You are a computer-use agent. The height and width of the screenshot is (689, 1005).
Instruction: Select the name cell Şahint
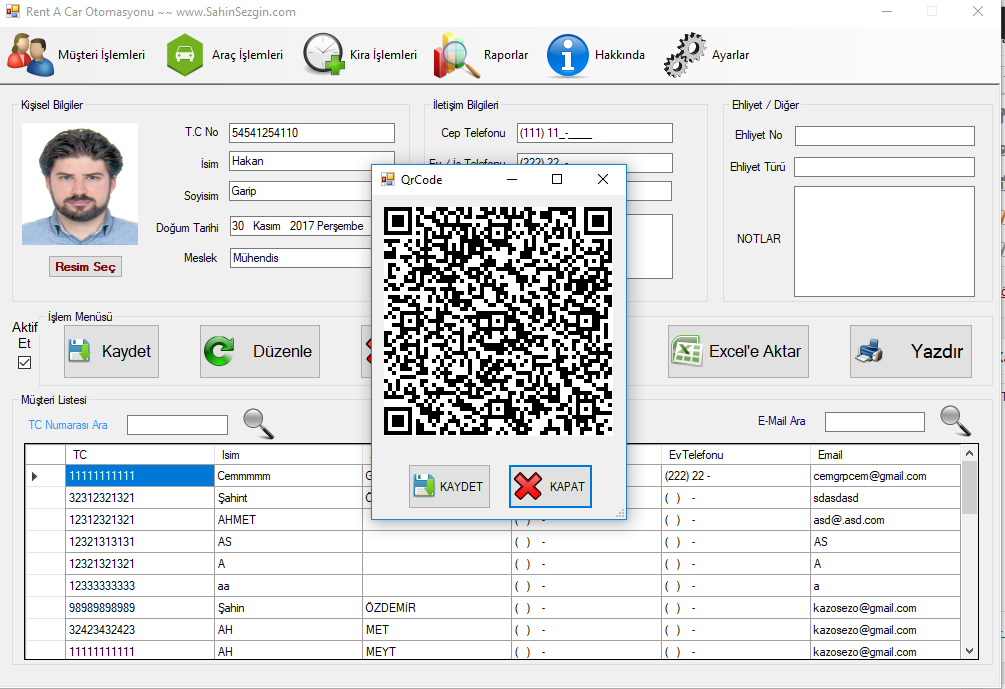[x=288, y=498]
